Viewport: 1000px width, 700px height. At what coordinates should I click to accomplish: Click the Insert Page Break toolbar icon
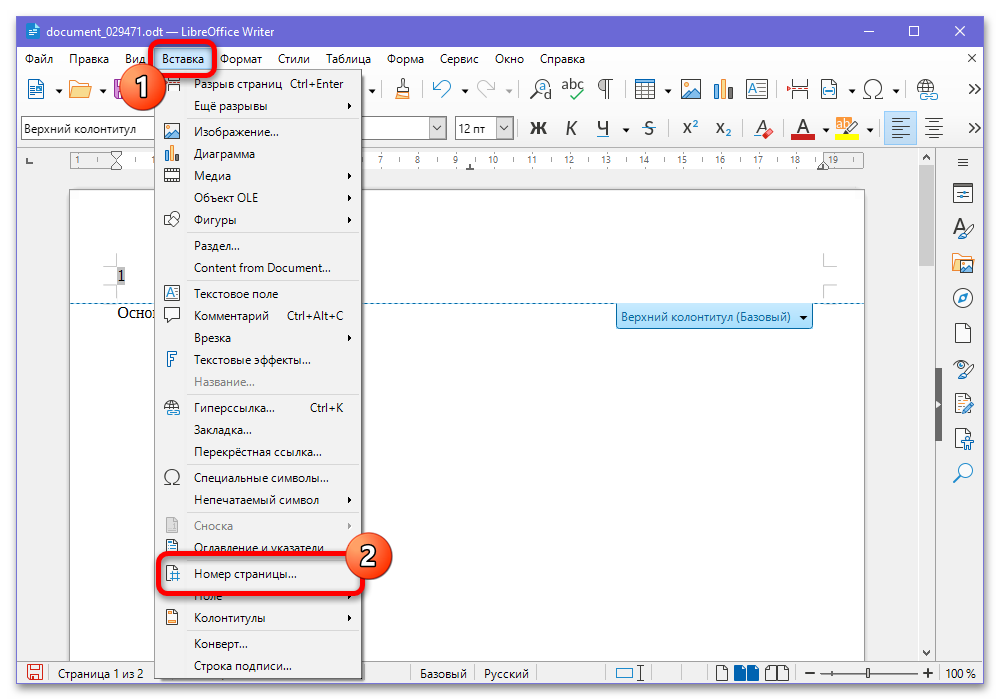pos(797,89)
